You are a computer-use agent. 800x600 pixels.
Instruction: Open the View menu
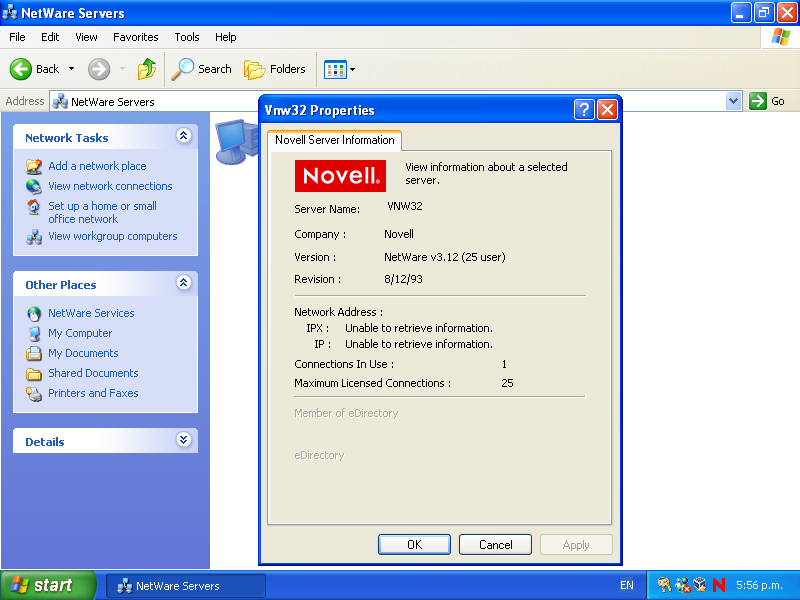(x=86, y=37)
